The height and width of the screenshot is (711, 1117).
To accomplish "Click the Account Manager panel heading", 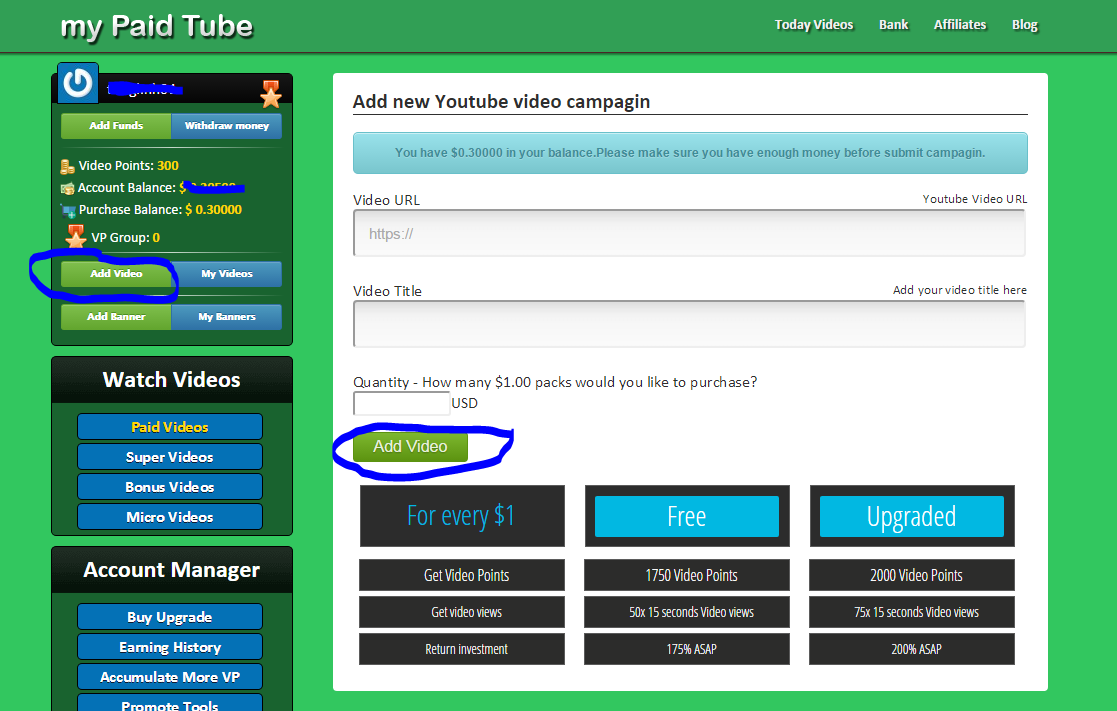I will [172, 570].
